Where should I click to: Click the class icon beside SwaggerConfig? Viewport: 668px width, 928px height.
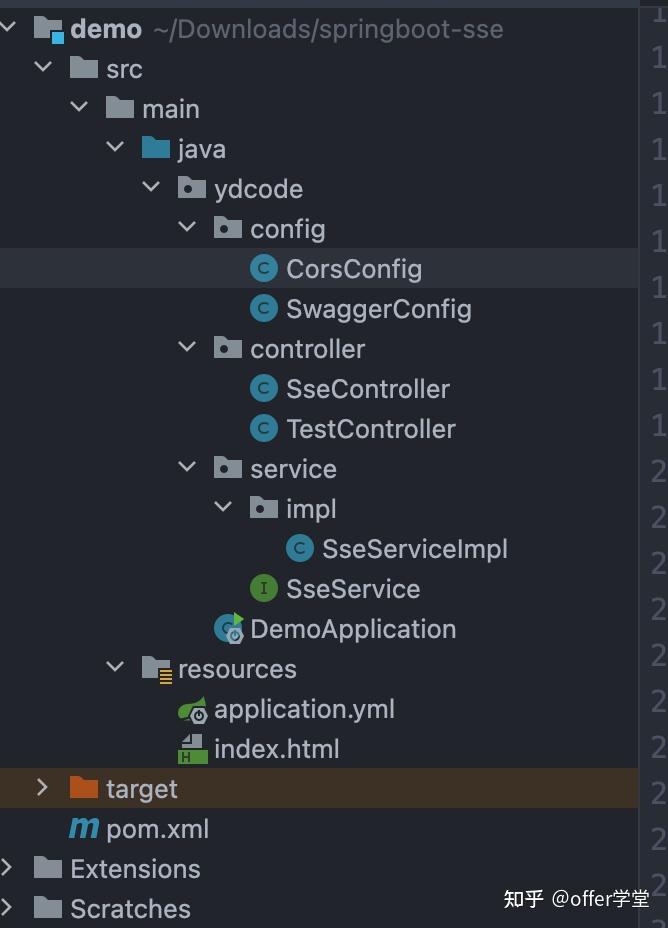point(262,308)
